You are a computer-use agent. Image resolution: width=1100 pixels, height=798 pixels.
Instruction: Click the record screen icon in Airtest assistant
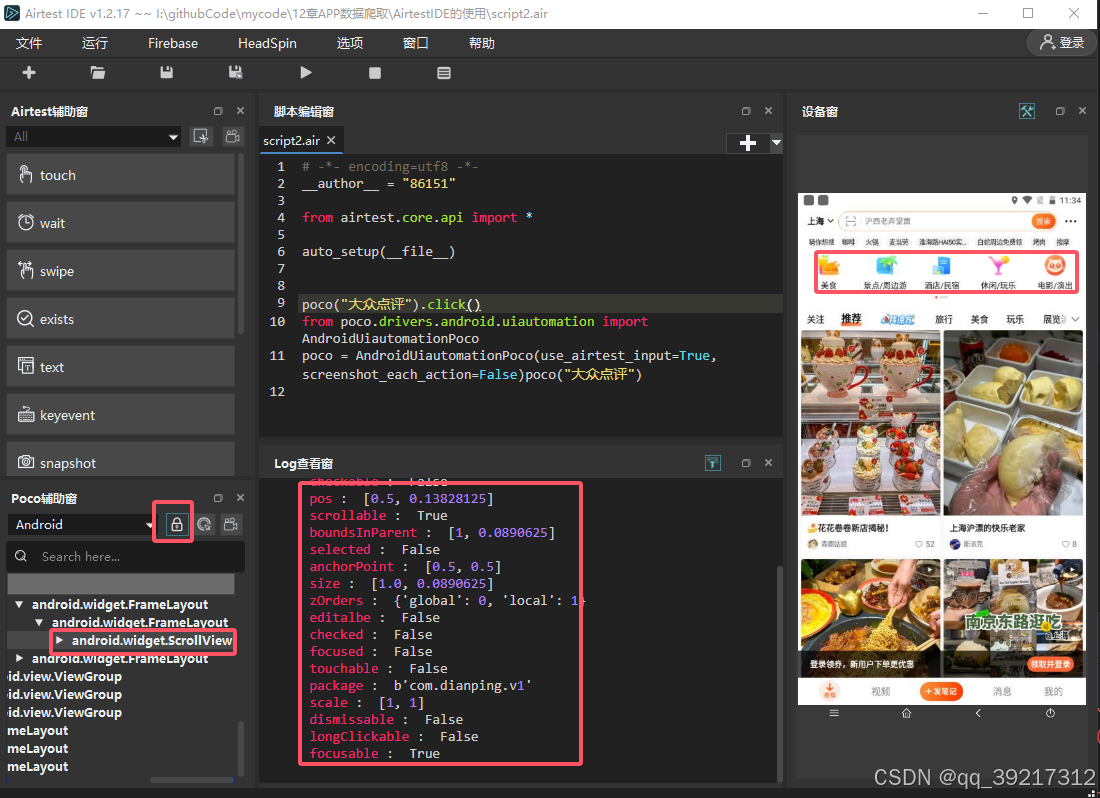click(x=233, y=136)
